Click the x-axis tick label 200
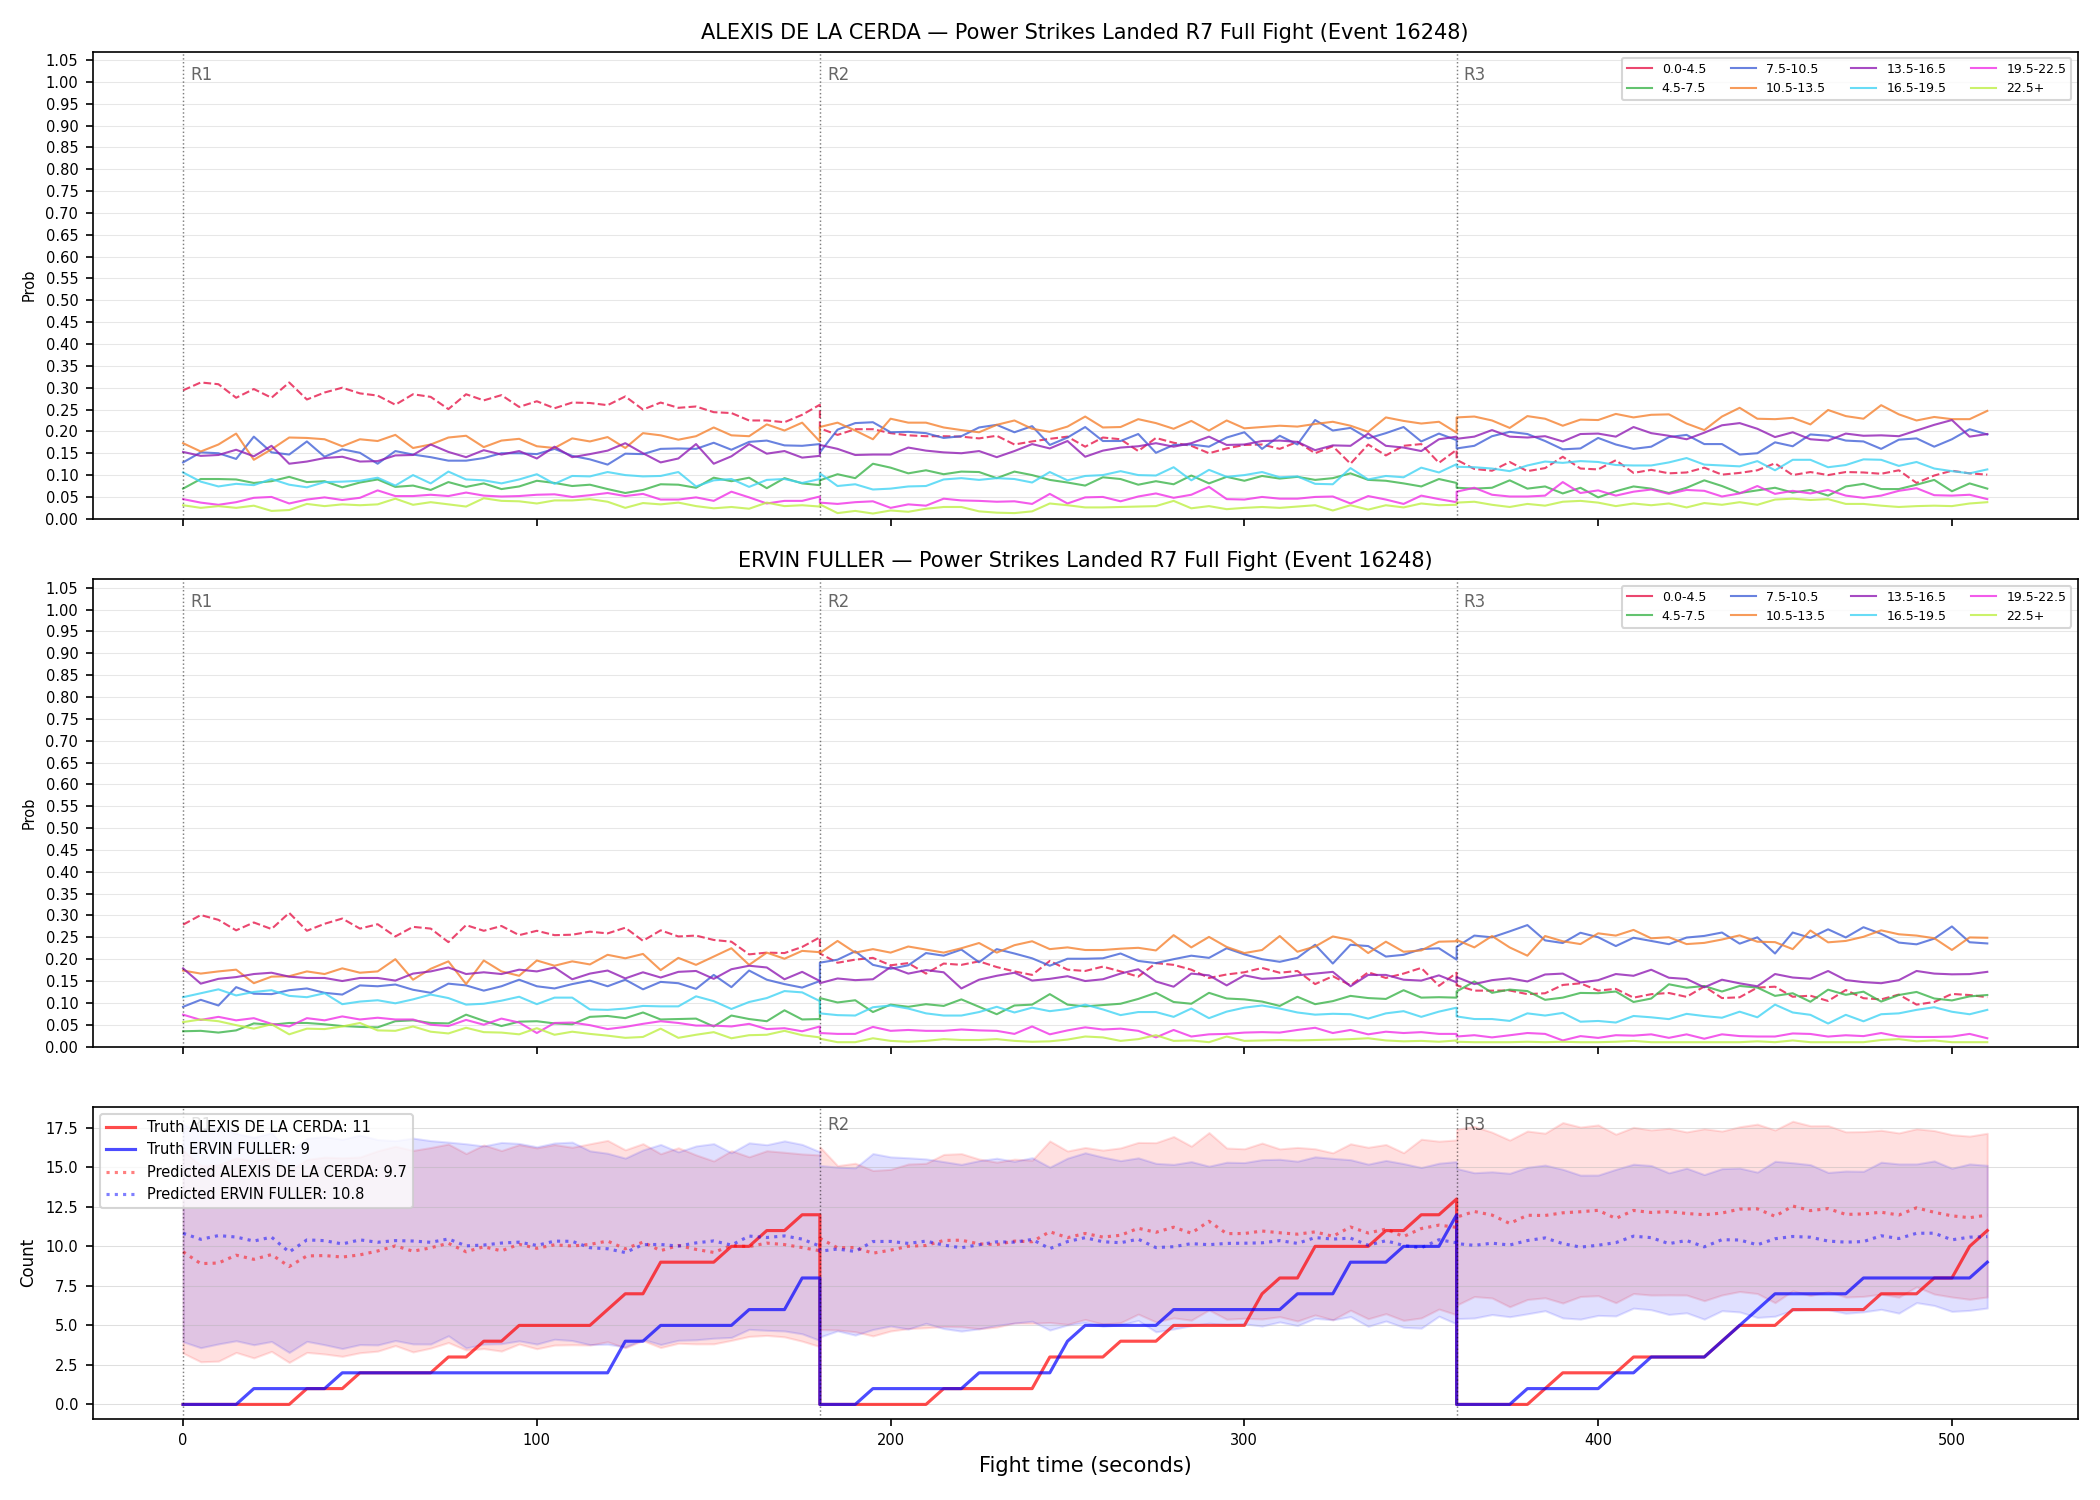2100x1500 pixels. 890,1440
